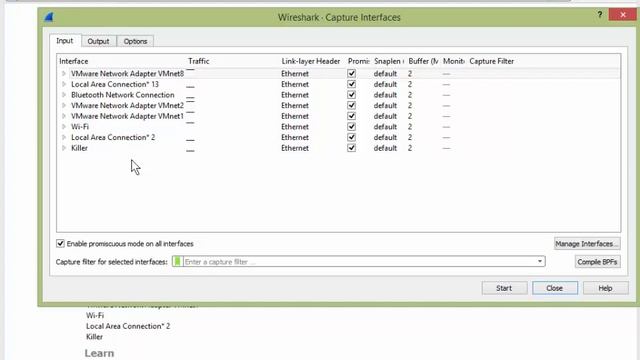The image size is (640, 360).
Task: Sort by the Link-layer Header column
Action: coord(311,61)
